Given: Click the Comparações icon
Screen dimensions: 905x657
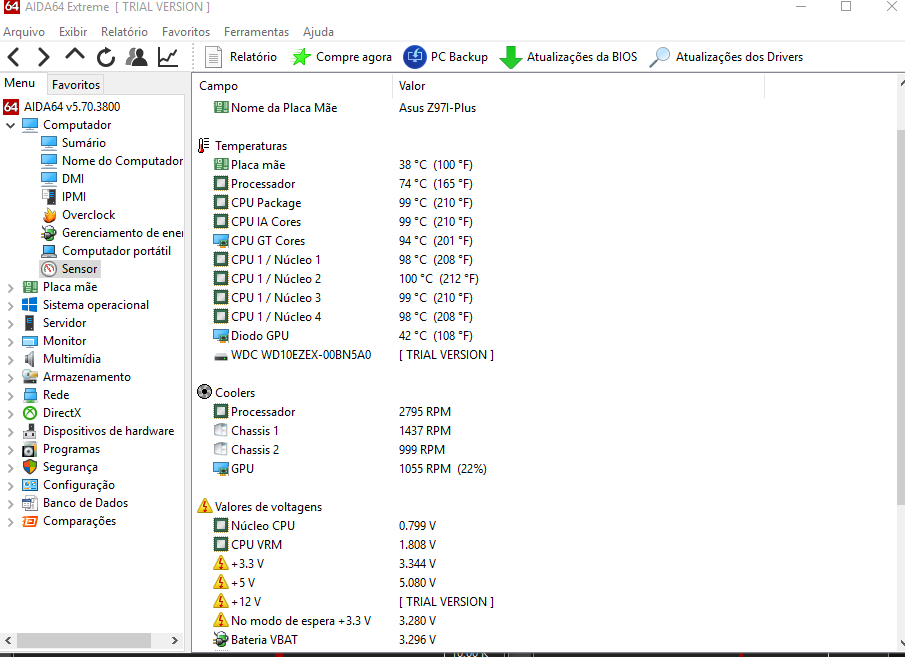Looking at the screenshot, I should [29, 521].
